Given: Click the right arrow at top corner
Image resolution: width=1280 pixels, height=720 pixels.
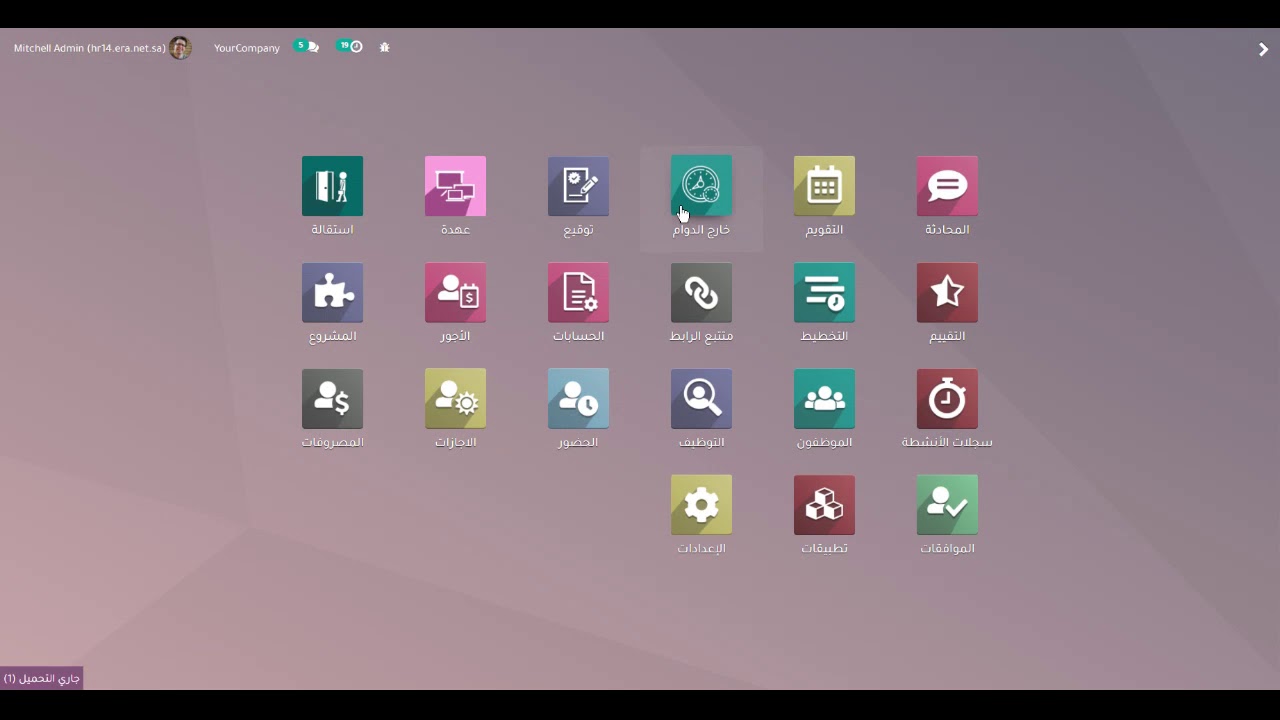Looking at the screenshot, I should point(1263,49).
